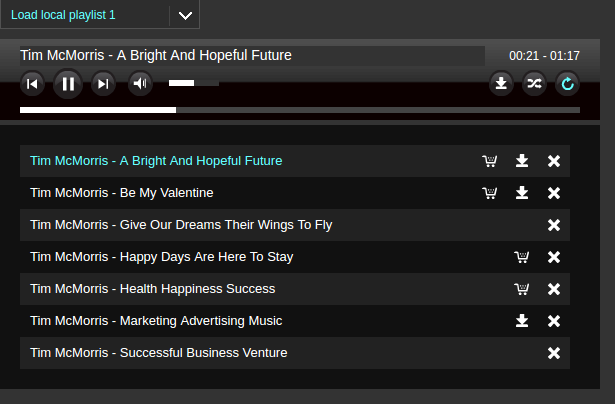The image size is (615, 404).
Task: Adjust the volume slider
Action: [193, 84]
